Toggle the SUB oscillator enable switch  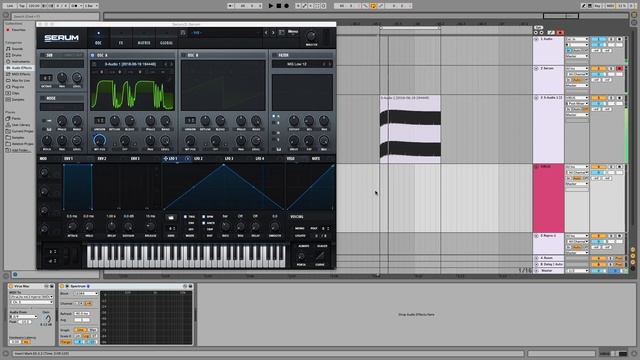point(42,55)
